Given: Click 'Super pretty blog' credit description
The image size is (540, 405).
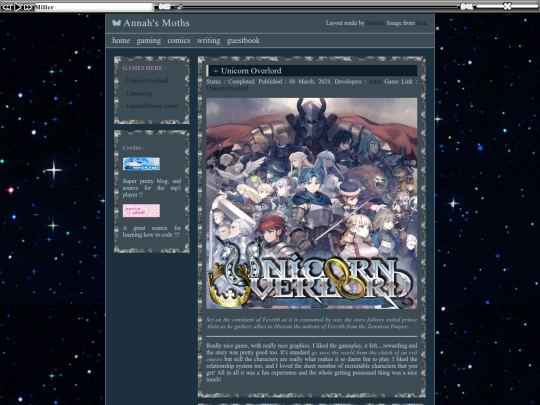Looking at the screenshot, I should coord(152,188).
